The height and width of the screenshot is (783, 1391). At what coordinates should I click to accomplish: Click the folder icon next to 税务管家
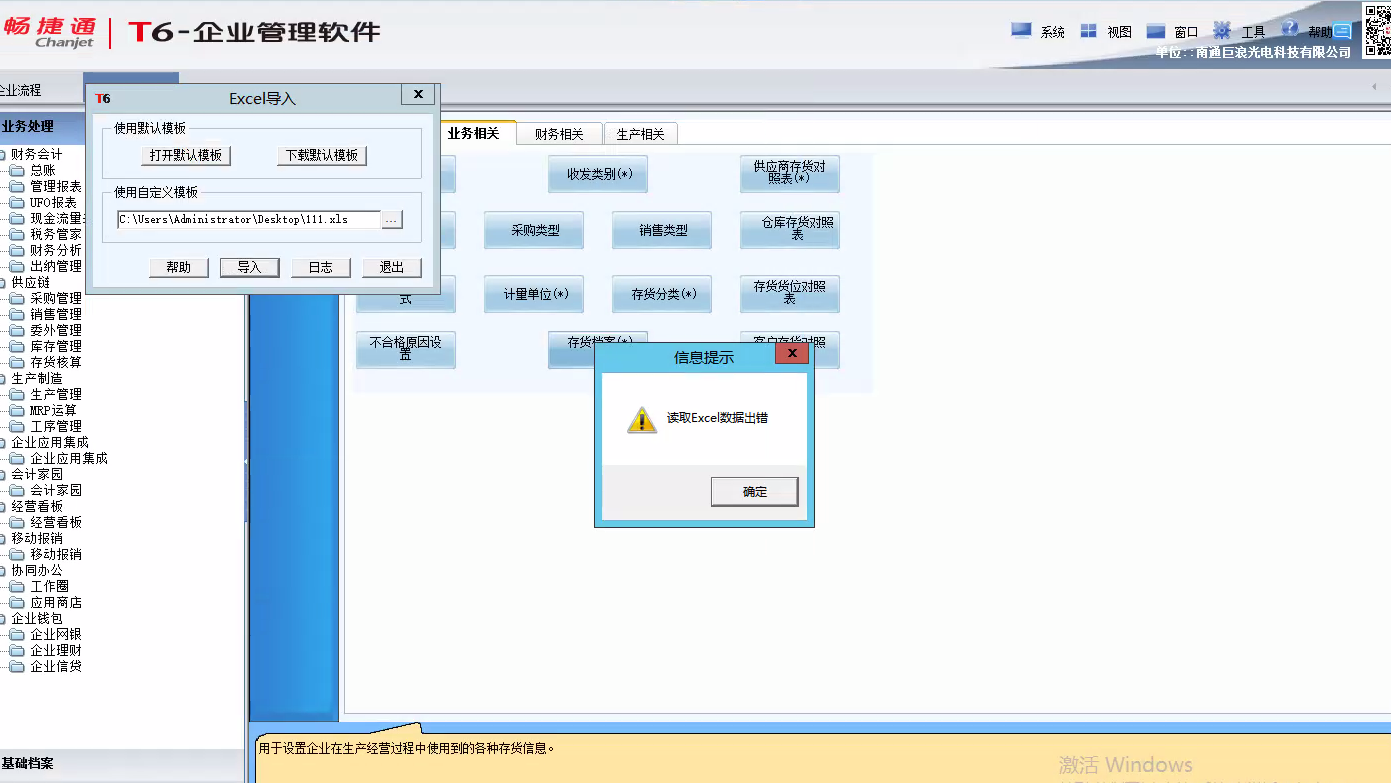17,234
